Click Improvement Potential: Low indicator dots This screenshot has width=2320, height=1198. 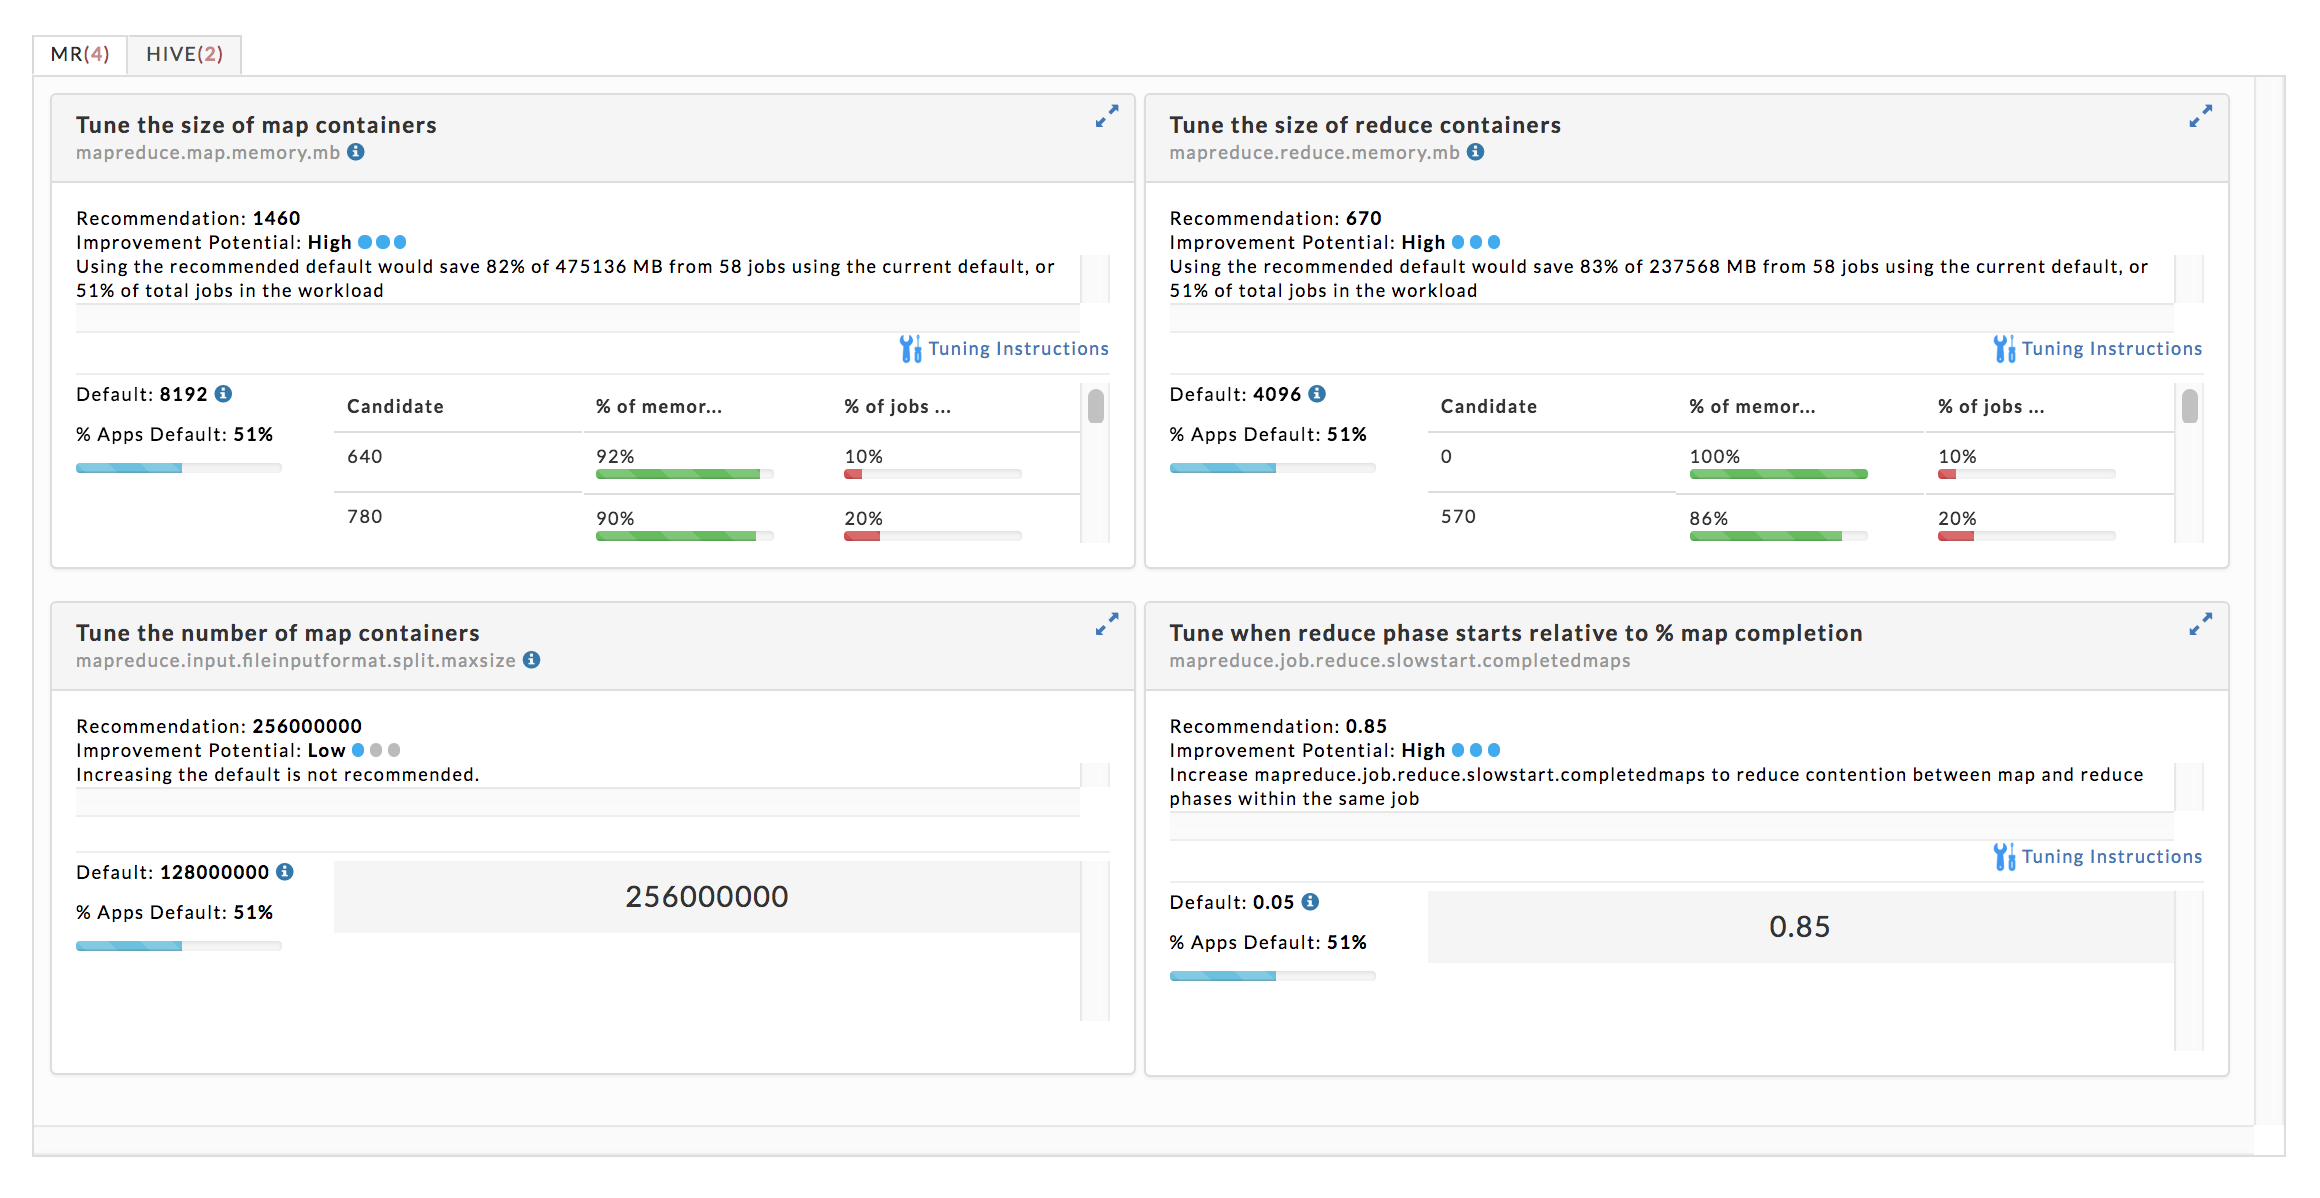tap(376, 750)
